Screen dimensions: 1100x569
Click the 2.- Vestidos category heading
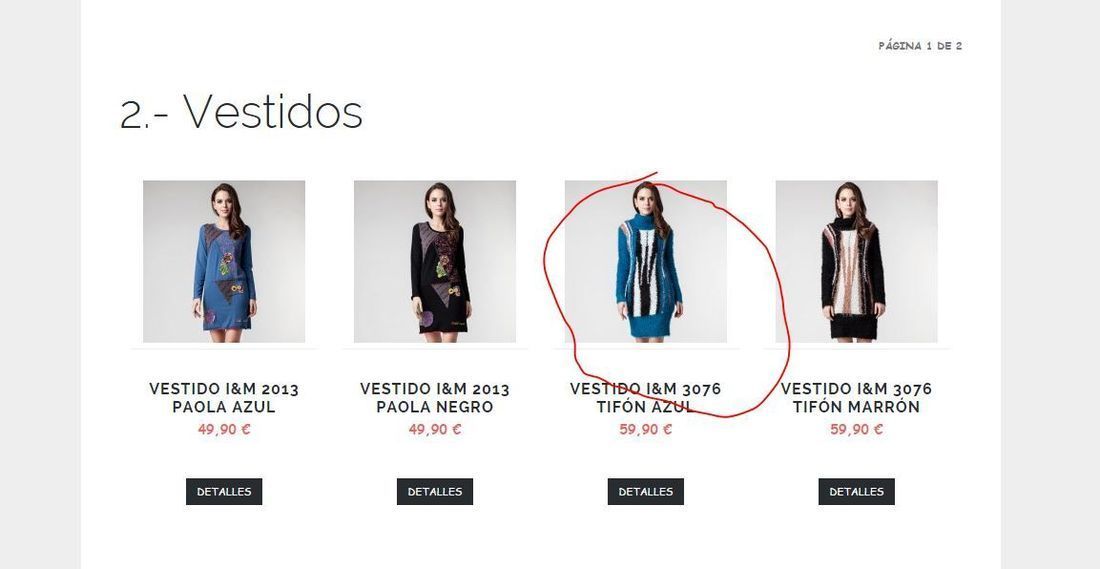241,112
